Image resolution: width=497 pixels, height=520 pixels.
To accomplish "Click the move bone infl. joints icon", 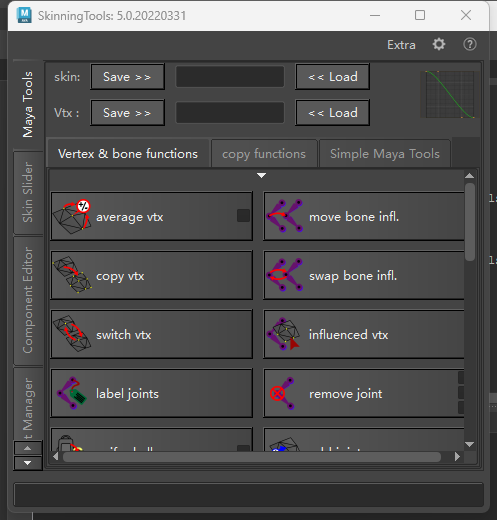I will point(285,216).
